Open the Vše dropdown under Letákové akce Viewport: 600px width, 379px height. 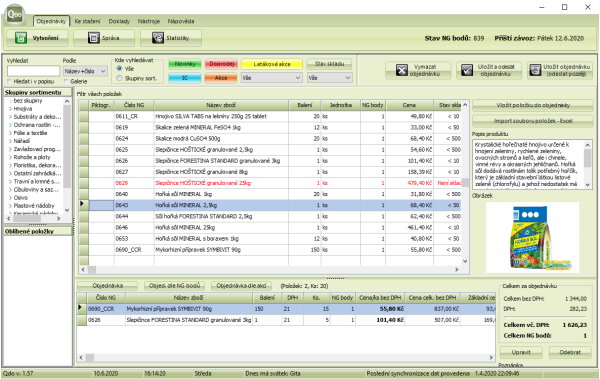click(x=271, y=78)
